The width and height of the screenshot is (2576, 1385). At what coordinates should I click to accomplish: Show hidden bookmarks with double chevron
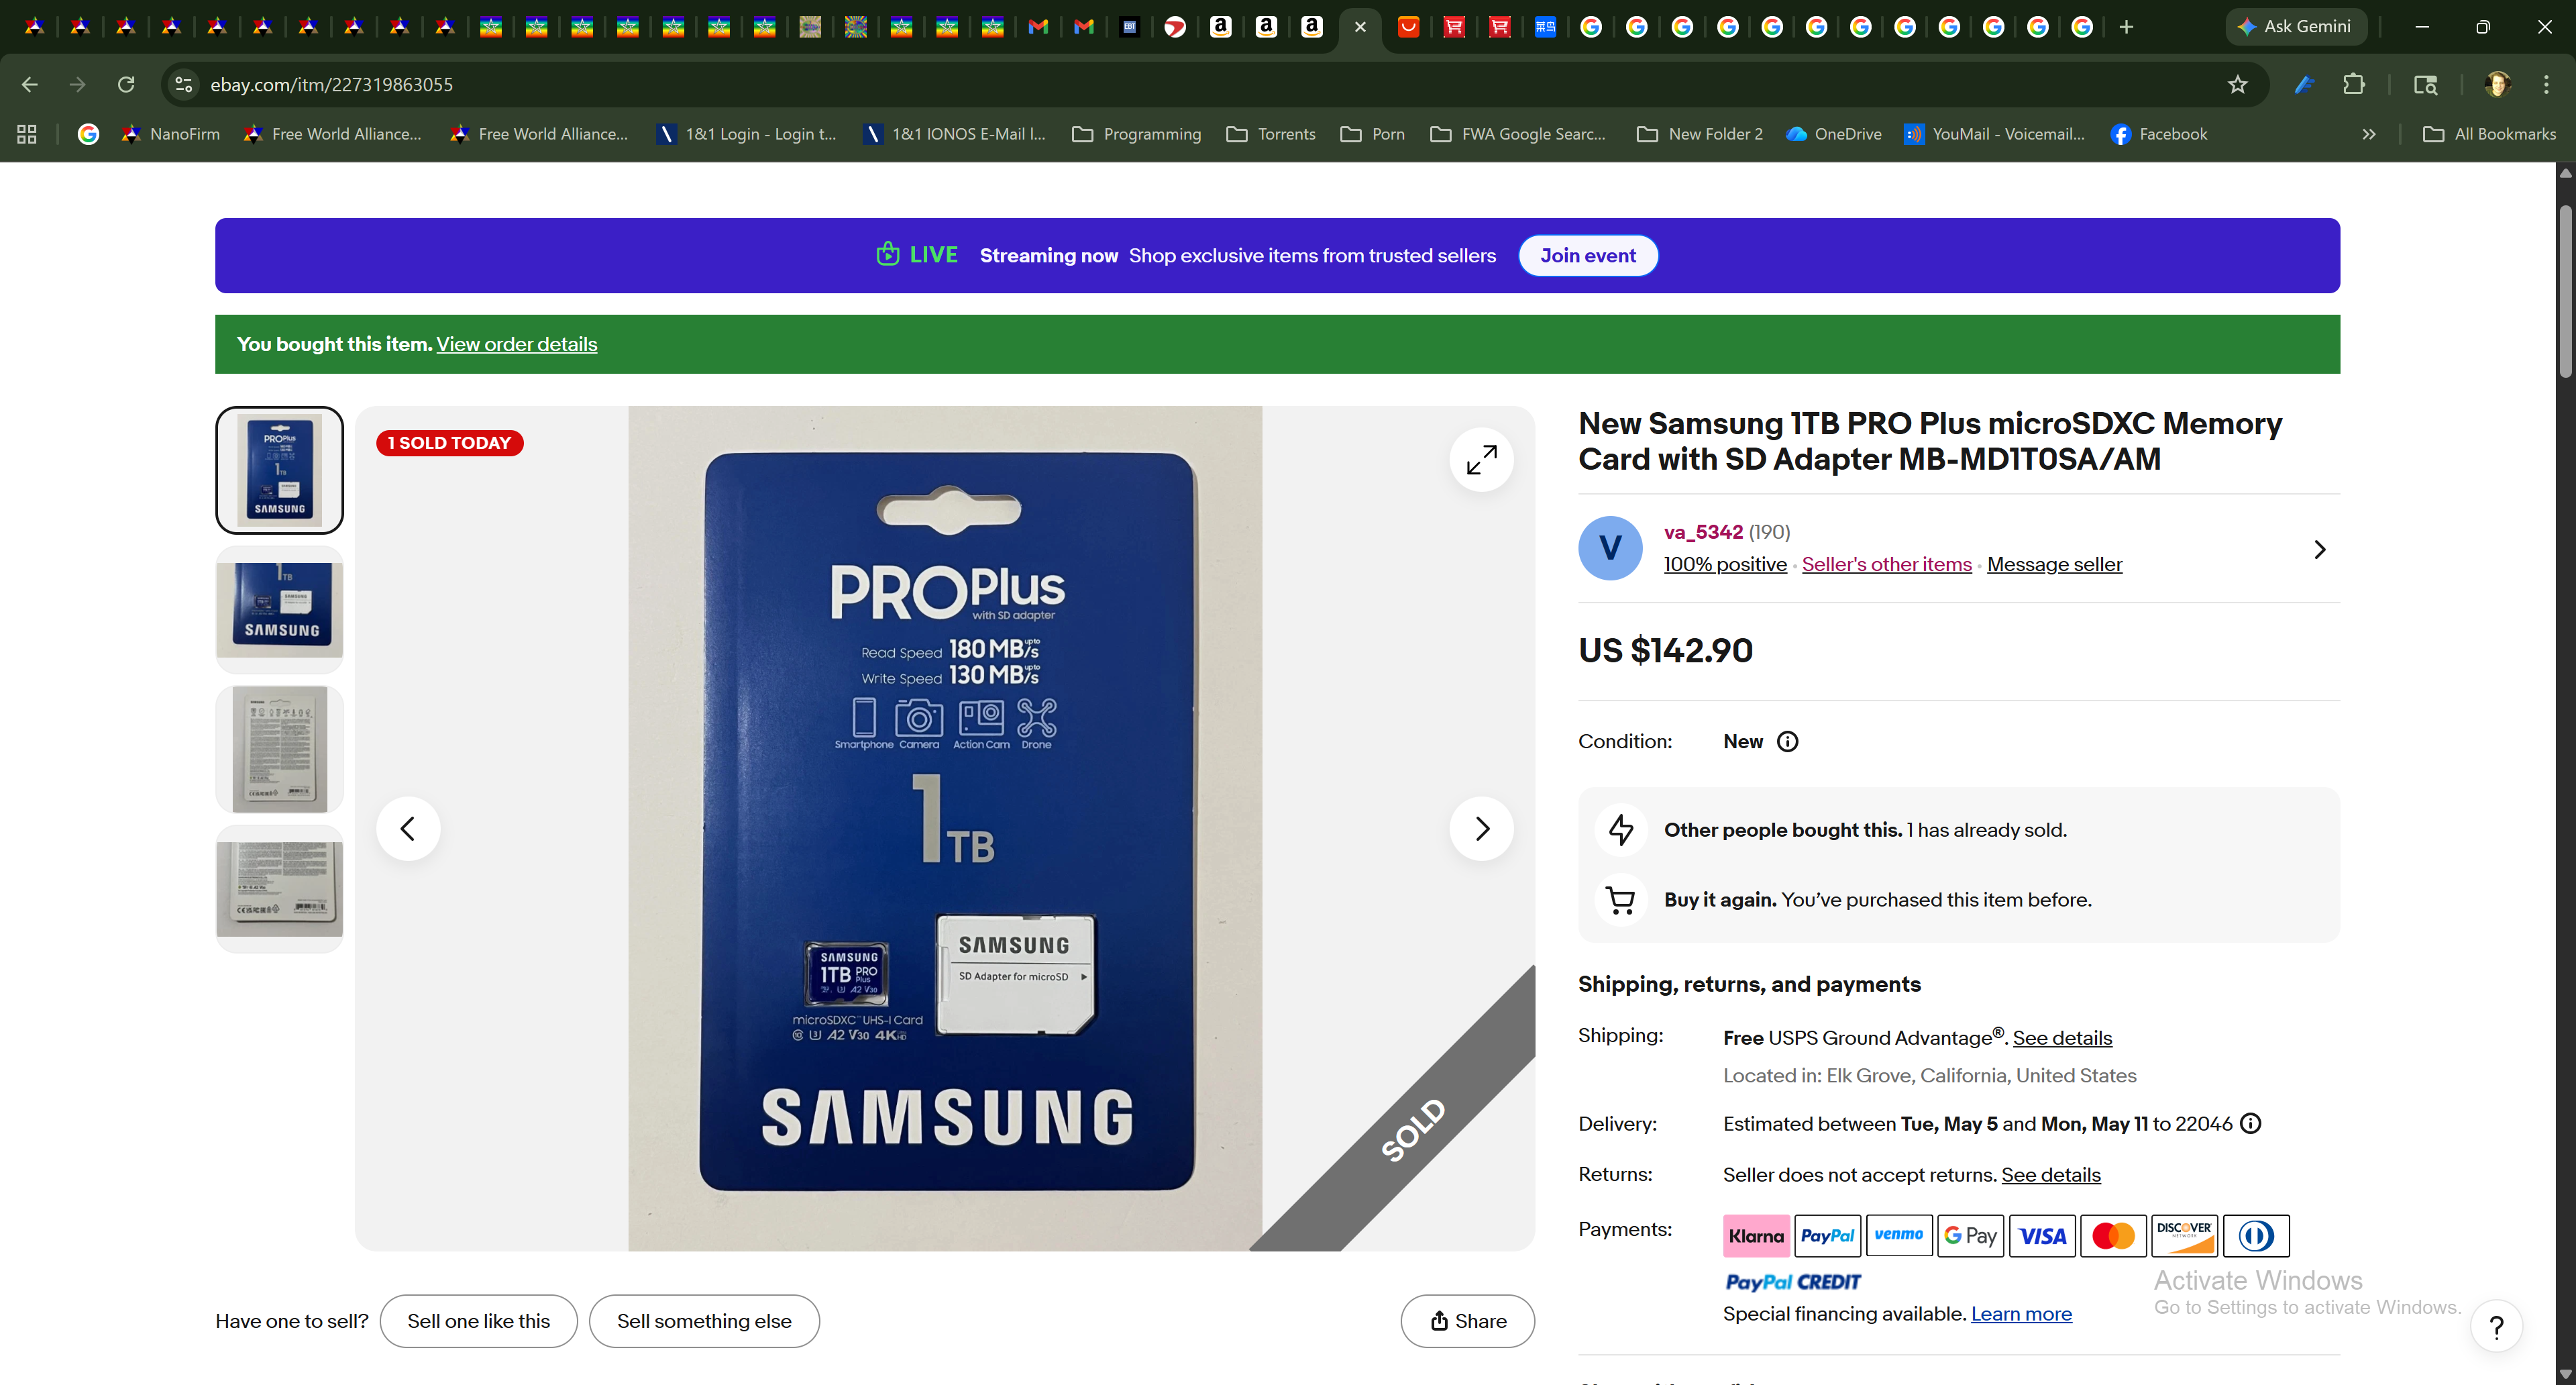click(2368, 134)
